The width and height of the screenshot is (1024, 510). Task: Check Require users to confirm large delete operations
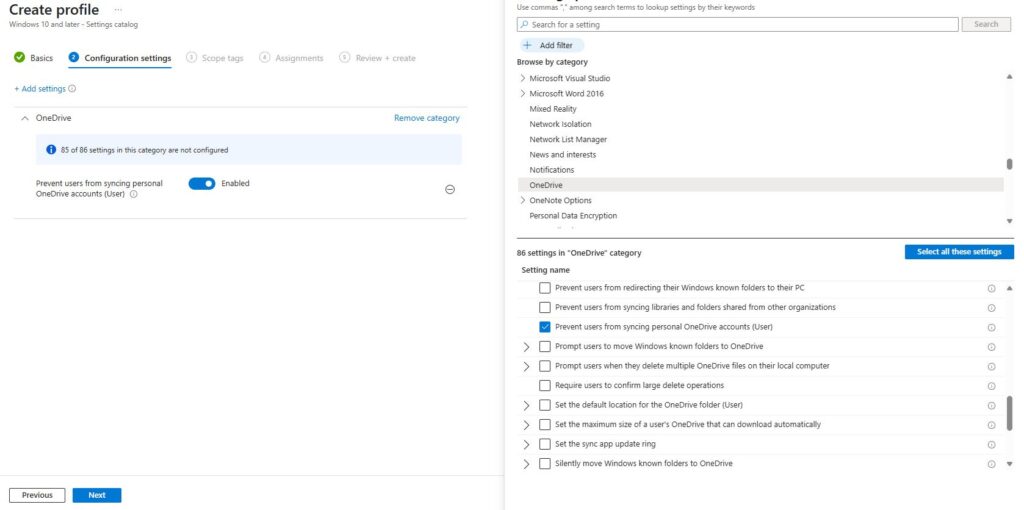pyautogui.click(x=545, y=385)
